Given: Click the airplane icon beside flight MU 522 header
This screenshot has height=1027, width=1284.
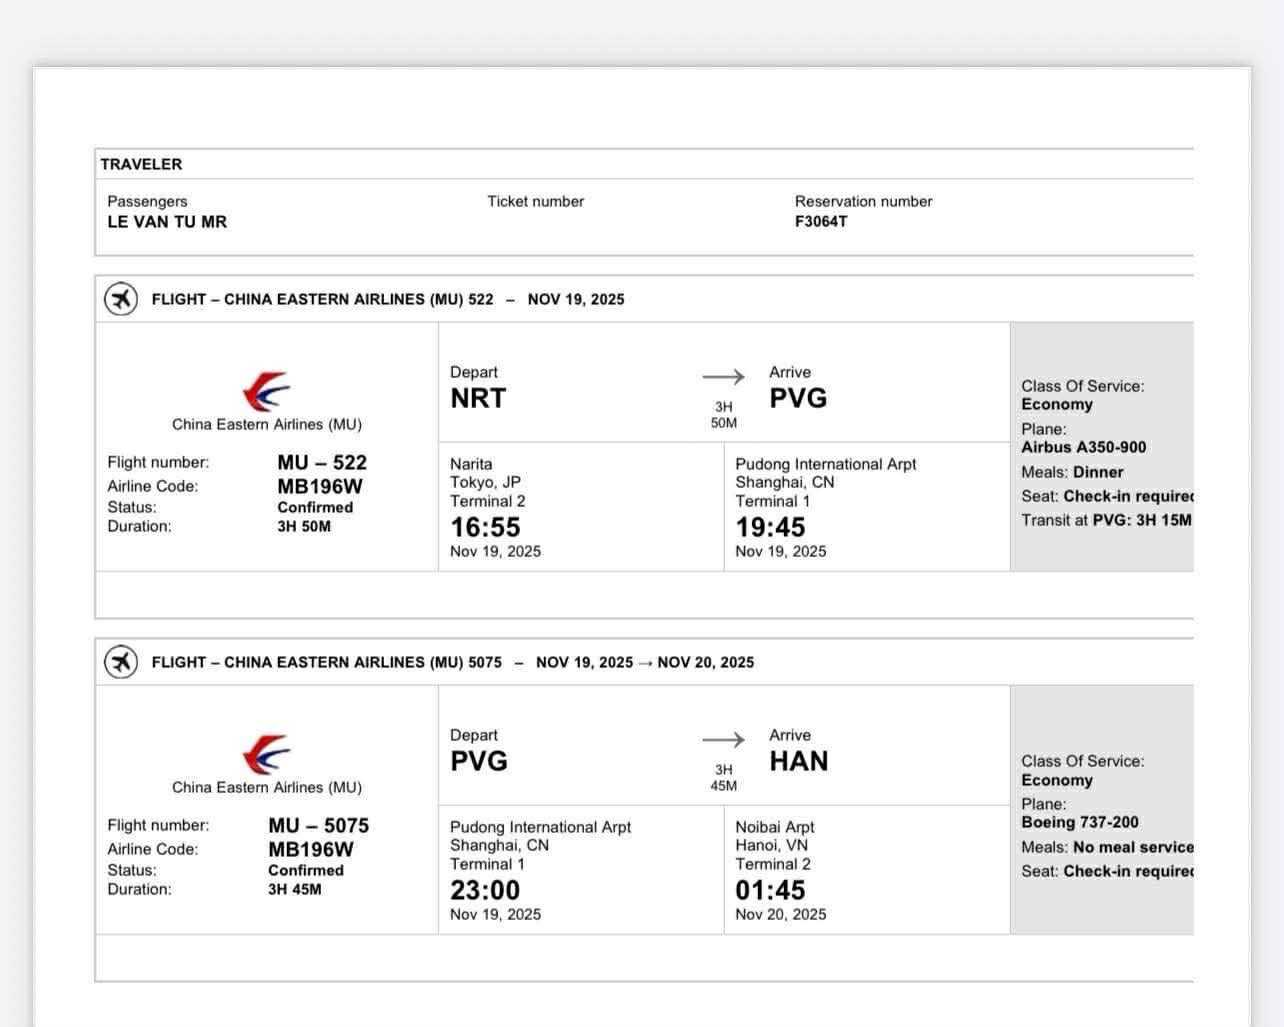Looking at the screenshot, I should click(121, 299).
